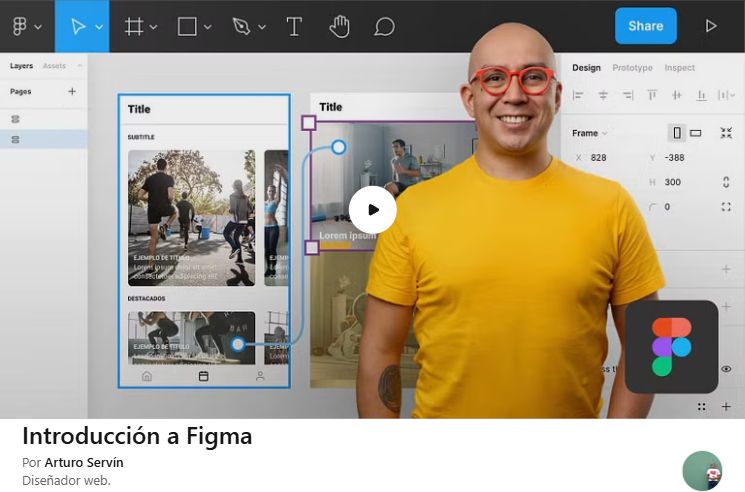Select the Pen tool
The height and width of the screenshot is (492, 745).
pyautogui.click(x=241, y=27)
